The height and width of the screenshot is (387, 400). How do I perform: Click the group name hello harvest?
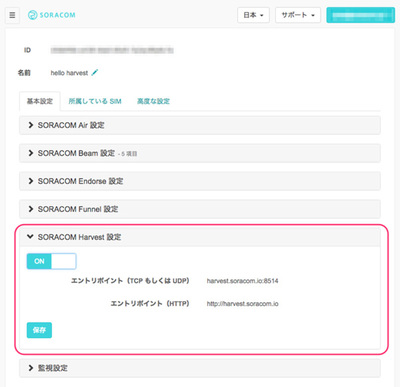pos(69,73)
